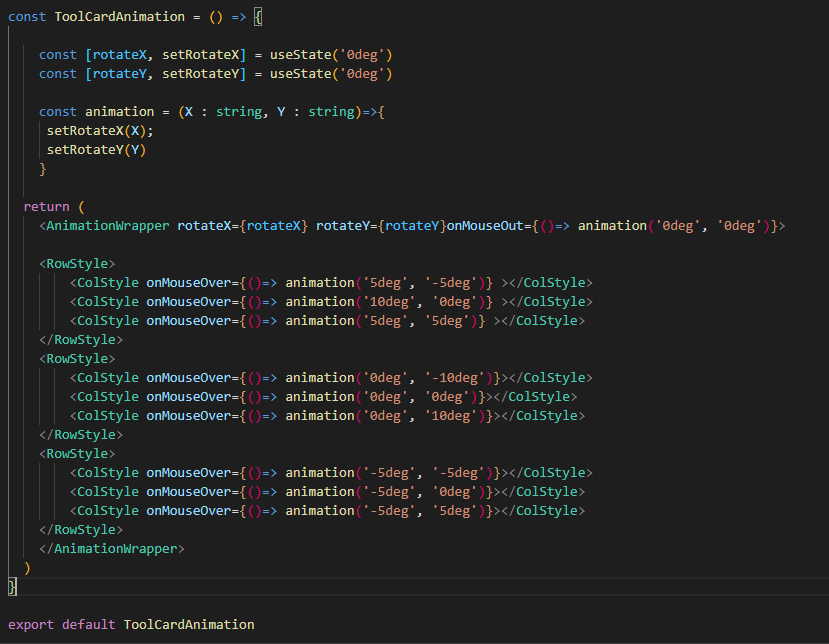Click the setRotateX(X); call

click(100, 131)
